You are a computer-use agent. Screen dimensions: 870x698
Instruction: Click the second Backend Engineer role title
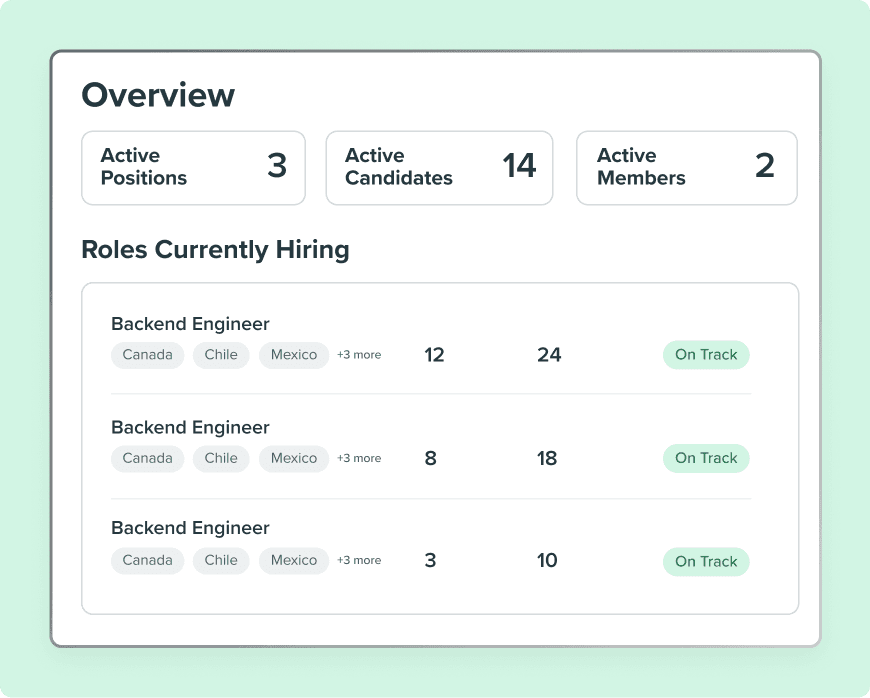point(190,427)
